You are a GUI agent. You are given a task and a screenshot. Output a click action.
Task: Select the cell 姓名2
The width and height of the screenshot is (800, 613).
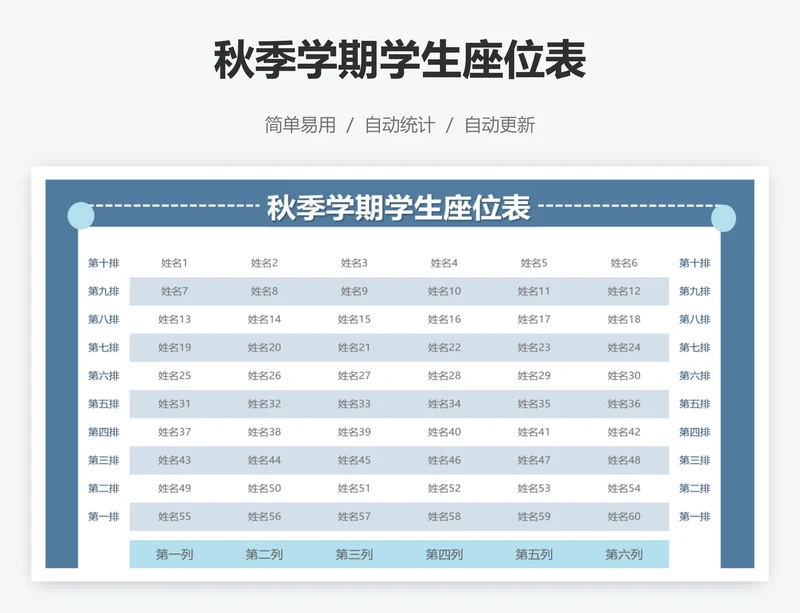point(264,263)
